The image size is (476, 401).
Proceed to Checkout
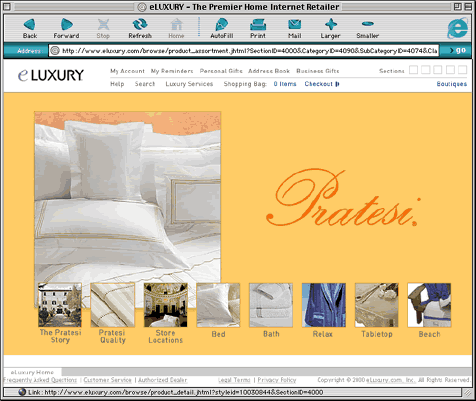pyautogui.click(x=322, y=84)
